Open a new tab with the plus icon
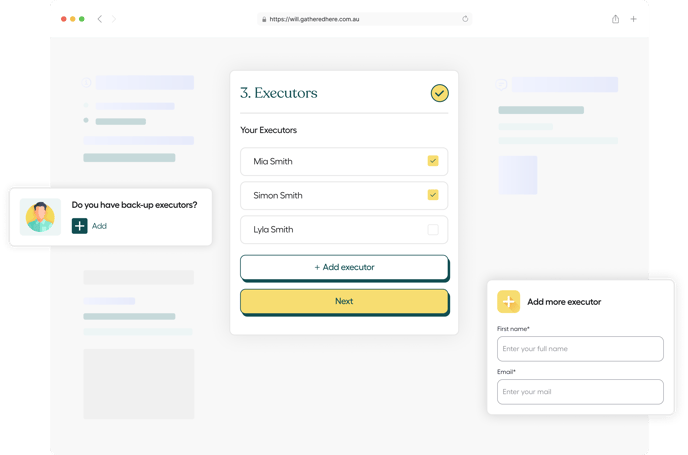 point(633,19)
